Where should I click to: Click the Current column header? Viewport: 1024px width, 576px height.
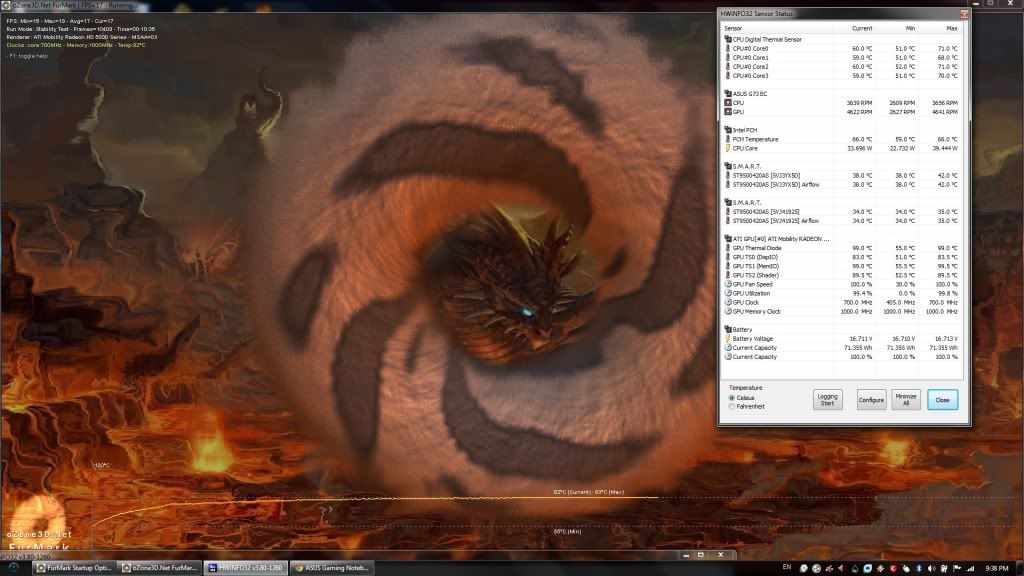tap(862, 28)
